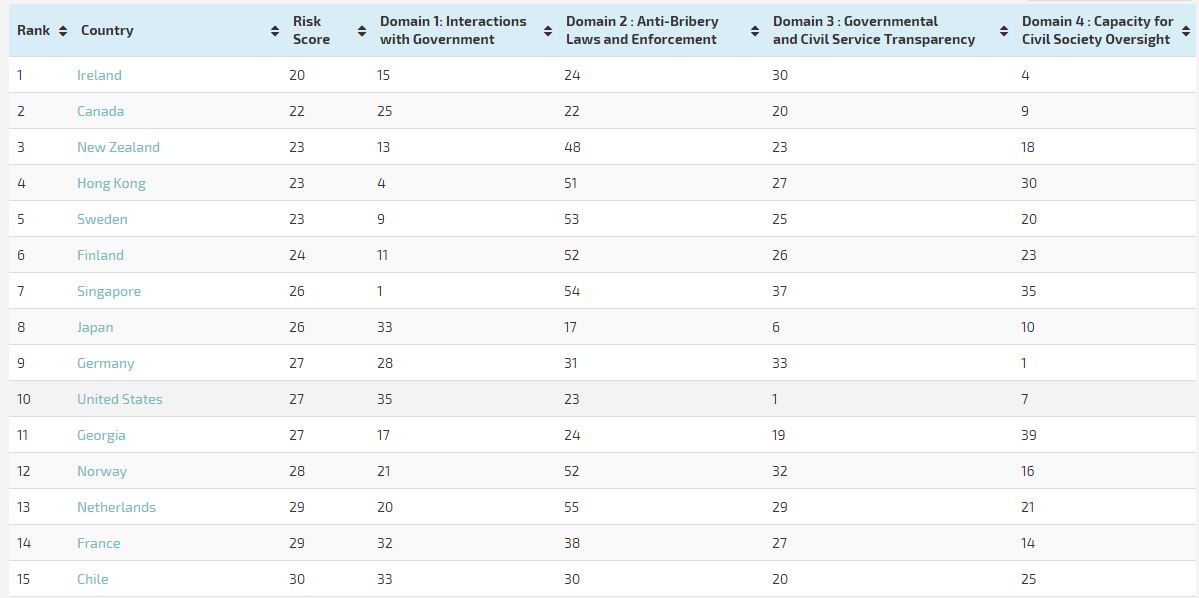Go to Singapore's country details
This screenshot has height=598, width=1199.
109,291
